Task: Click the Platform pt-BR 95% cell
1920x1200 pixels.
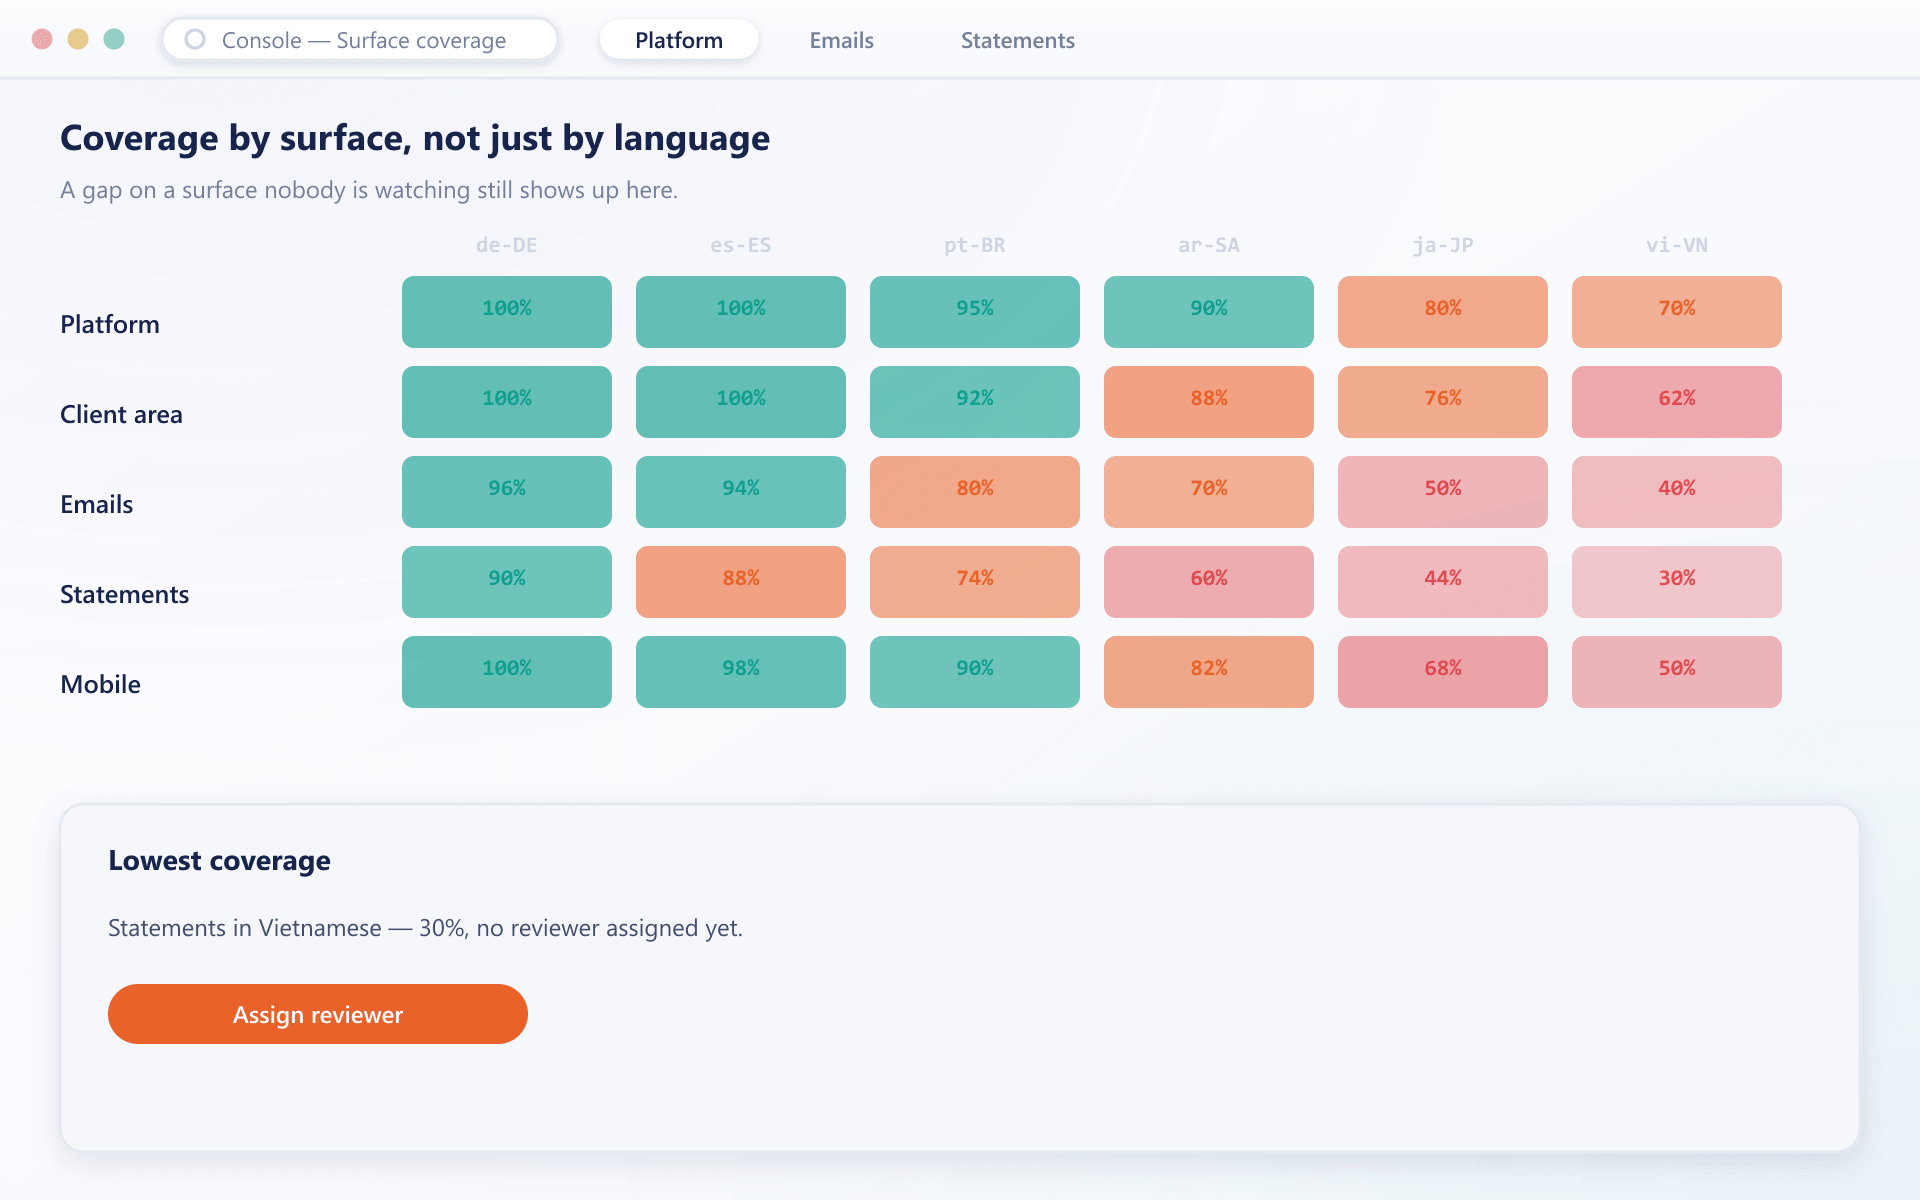Action: 975,312
